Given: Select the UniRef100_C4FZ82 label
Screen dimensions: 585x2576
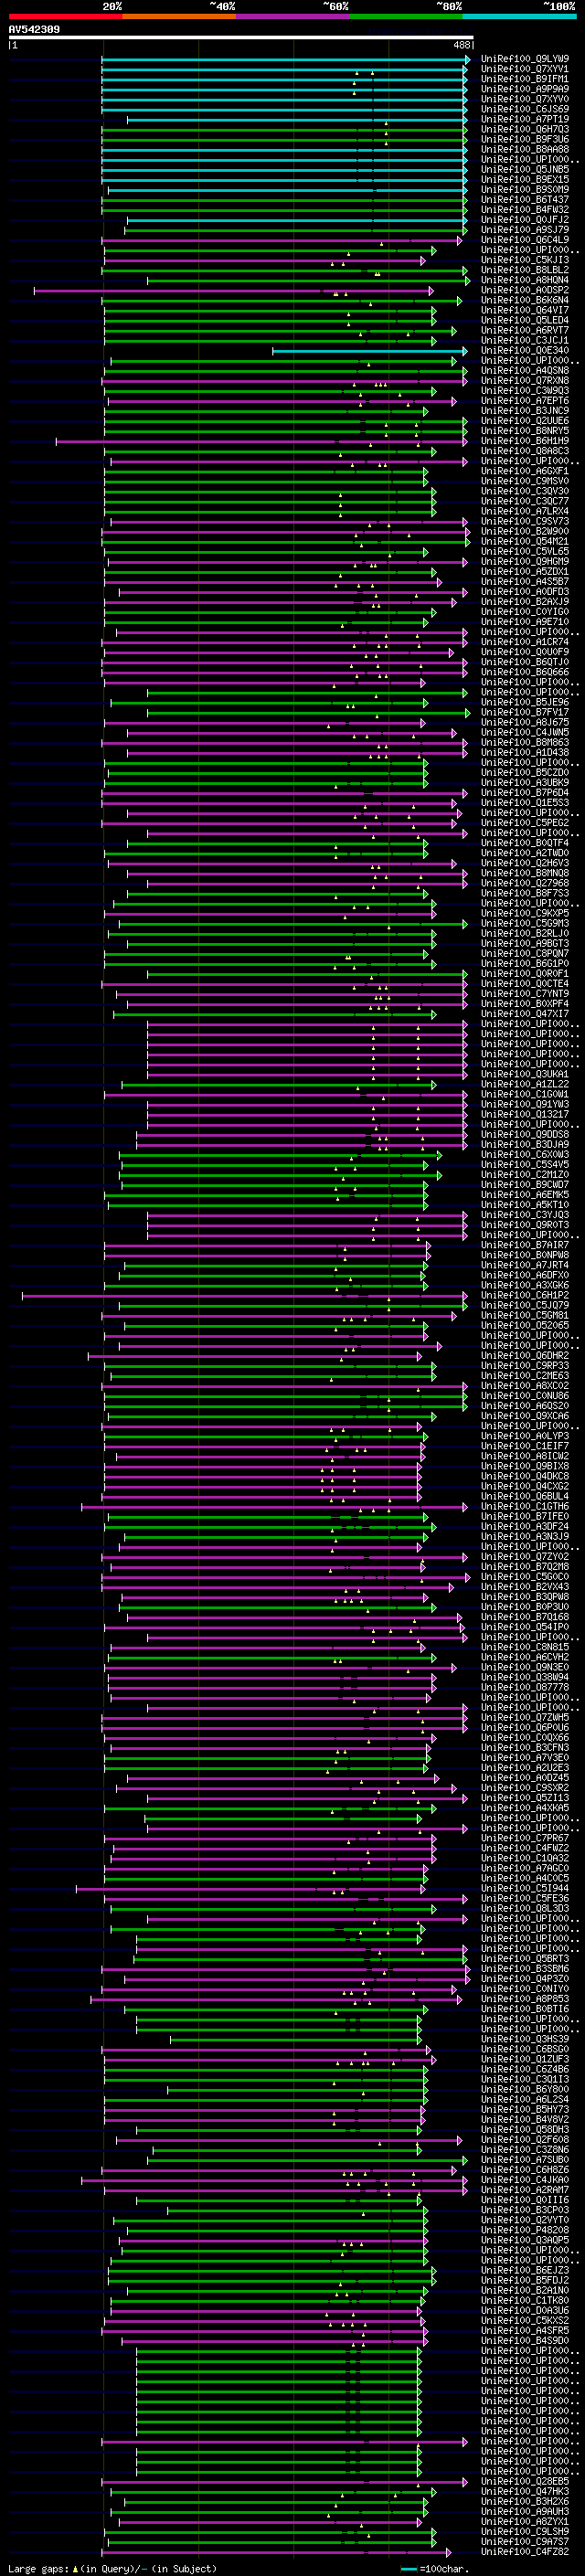Looking at the screenshot, I should pos(525,2552).
